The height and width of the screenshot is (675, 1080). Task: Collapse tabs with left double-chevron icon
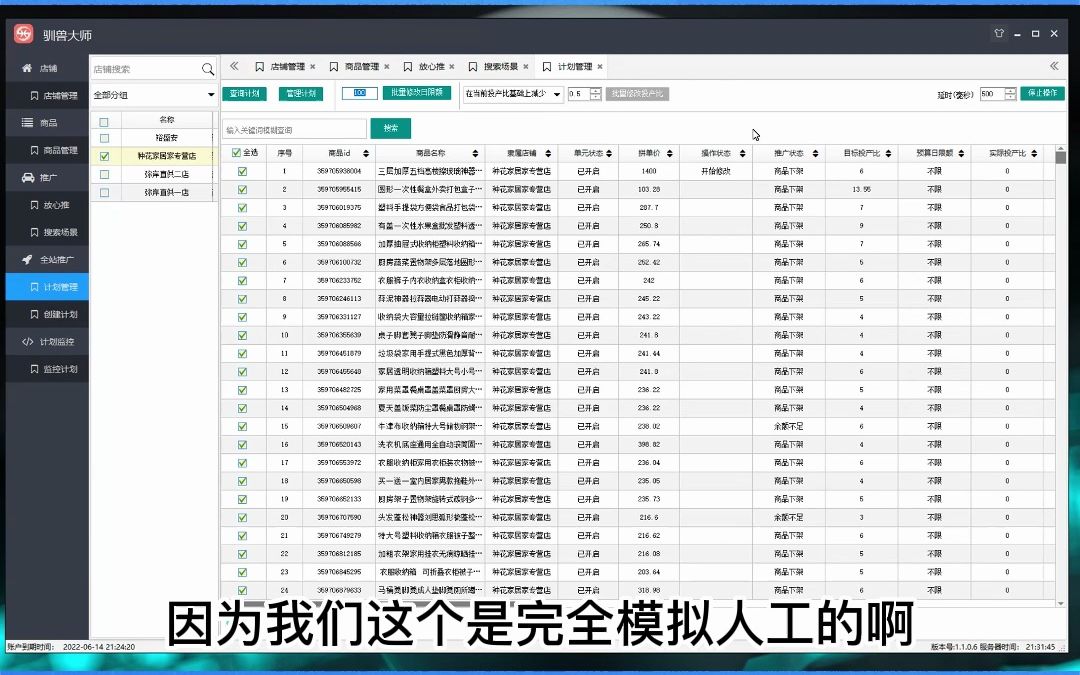tap(234, 66)
